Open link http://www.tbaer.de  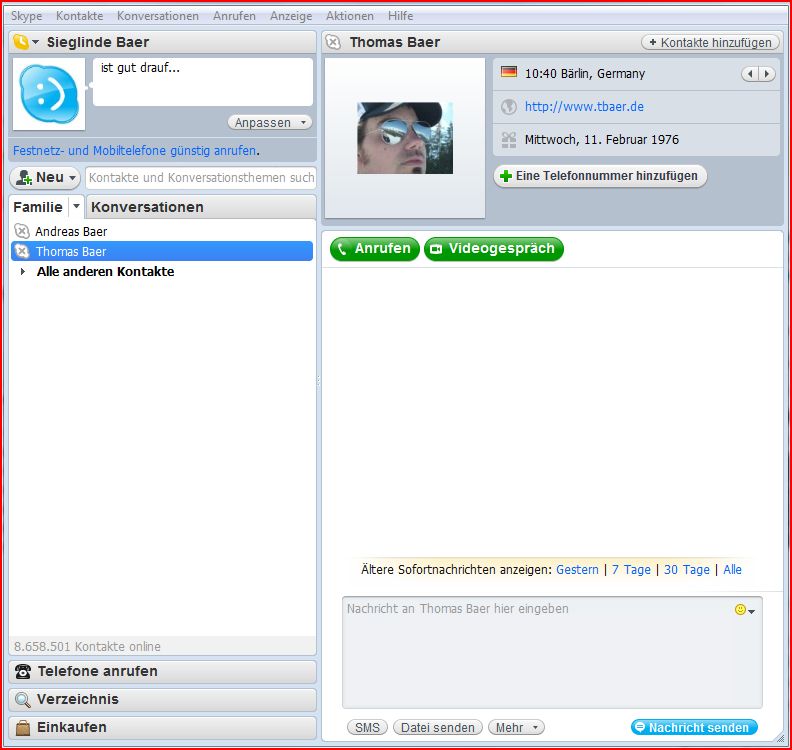point(584,107)
